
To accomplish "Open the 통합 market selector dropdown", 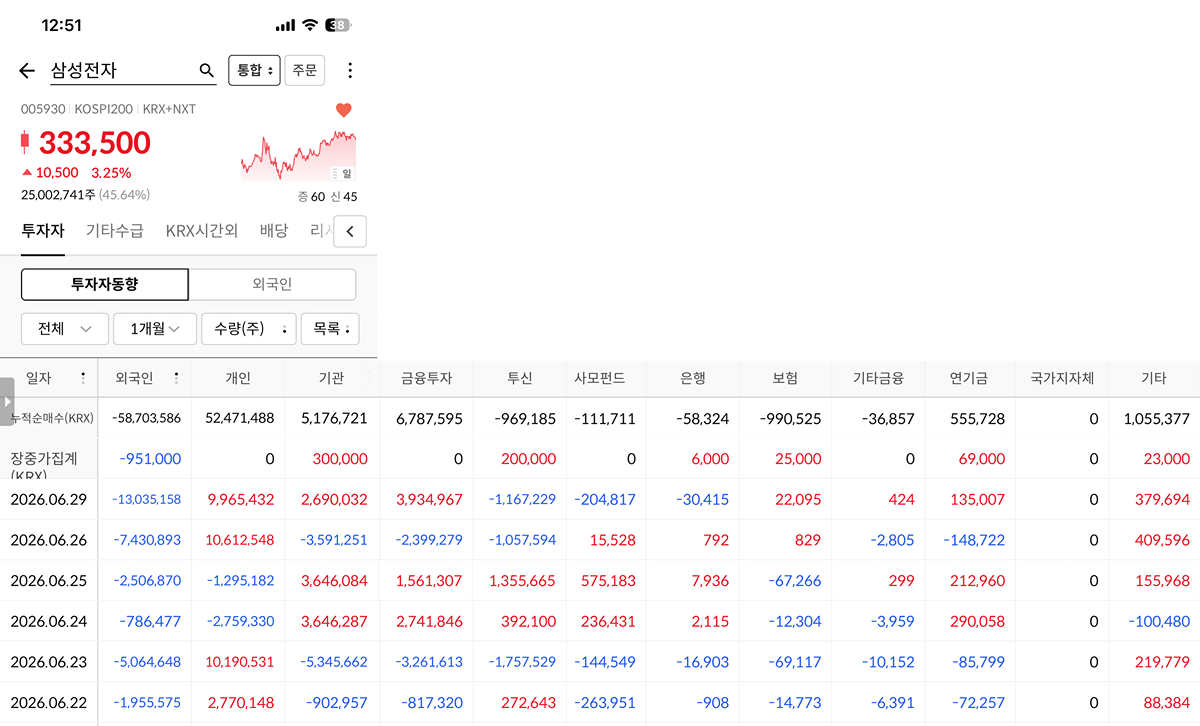I will 254,70.
